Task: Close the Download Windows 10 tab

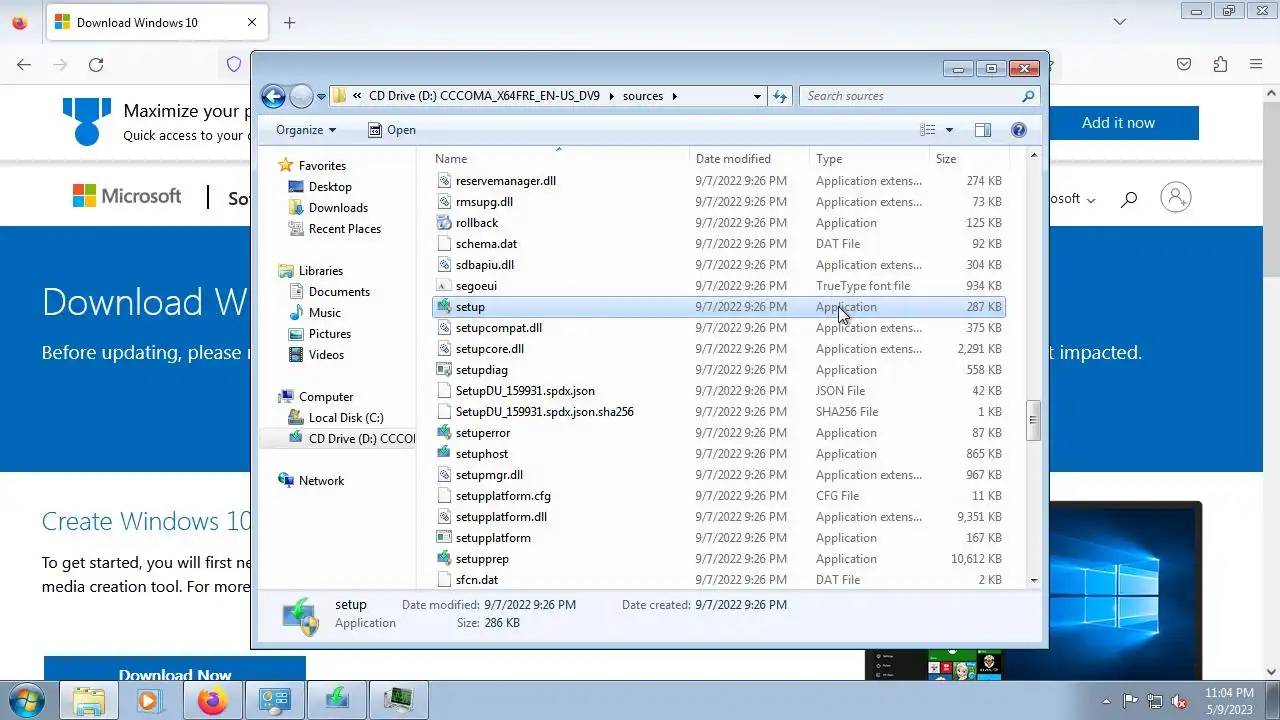Action: [251, 22]
